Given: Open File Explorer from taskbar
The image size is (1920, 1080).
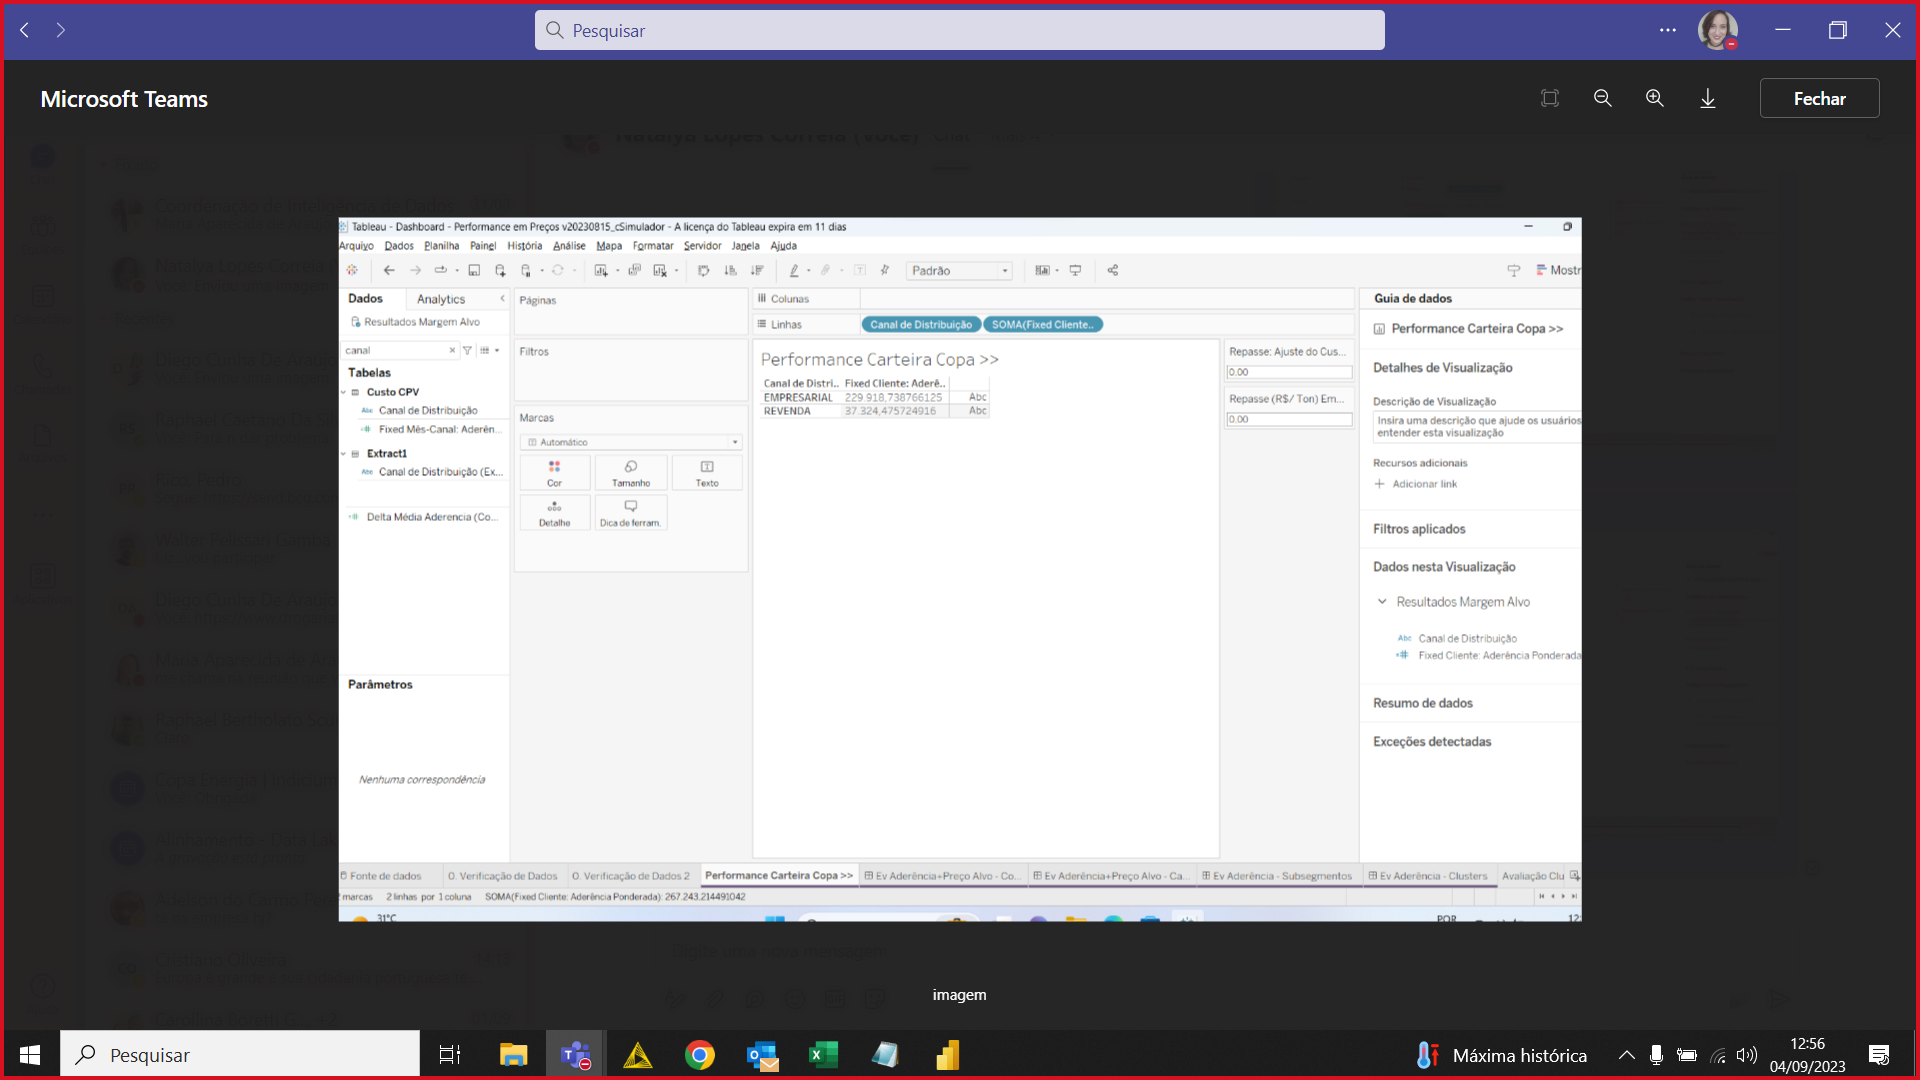Looking at the screenshot, I should click(513, 1055).
